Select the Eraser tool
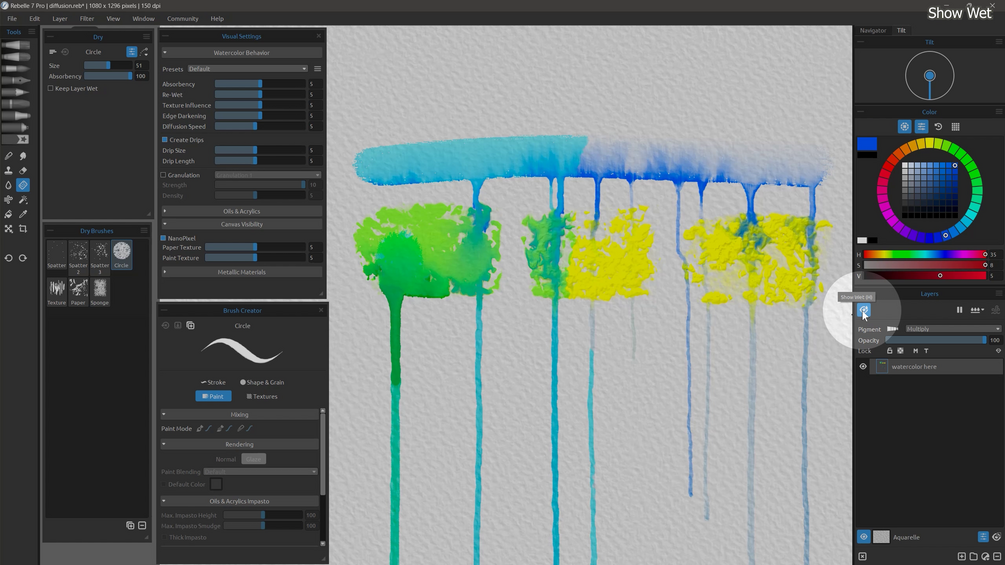 pyautogui.click(x=23, y=170)
